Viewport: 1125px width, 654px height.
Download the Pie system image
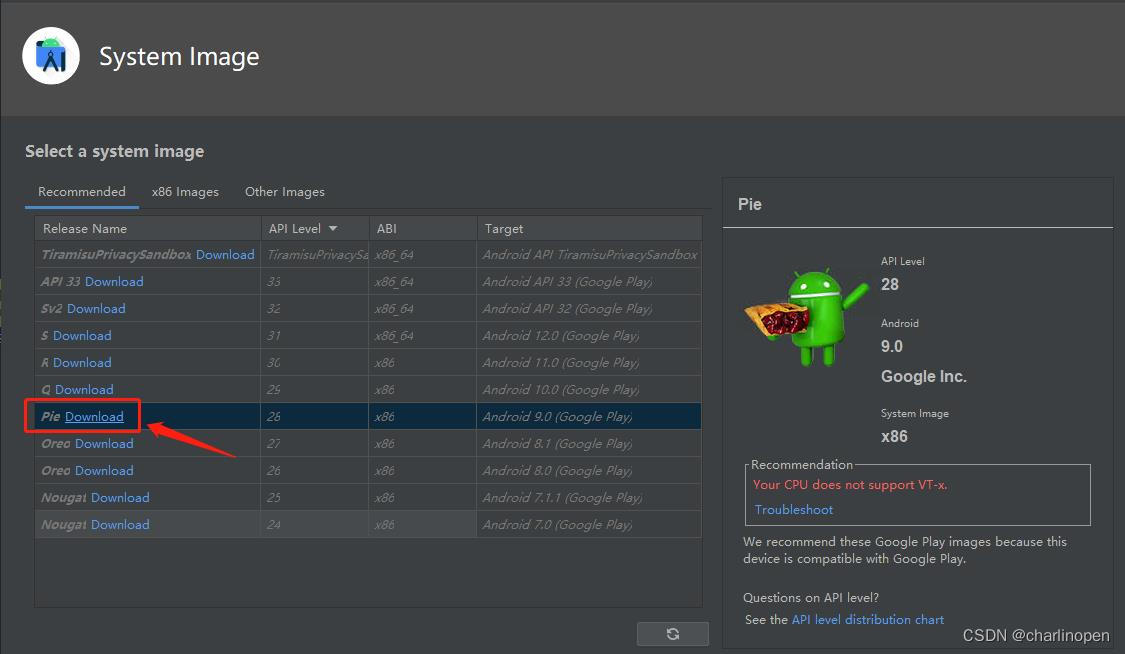tap(94, 417)
